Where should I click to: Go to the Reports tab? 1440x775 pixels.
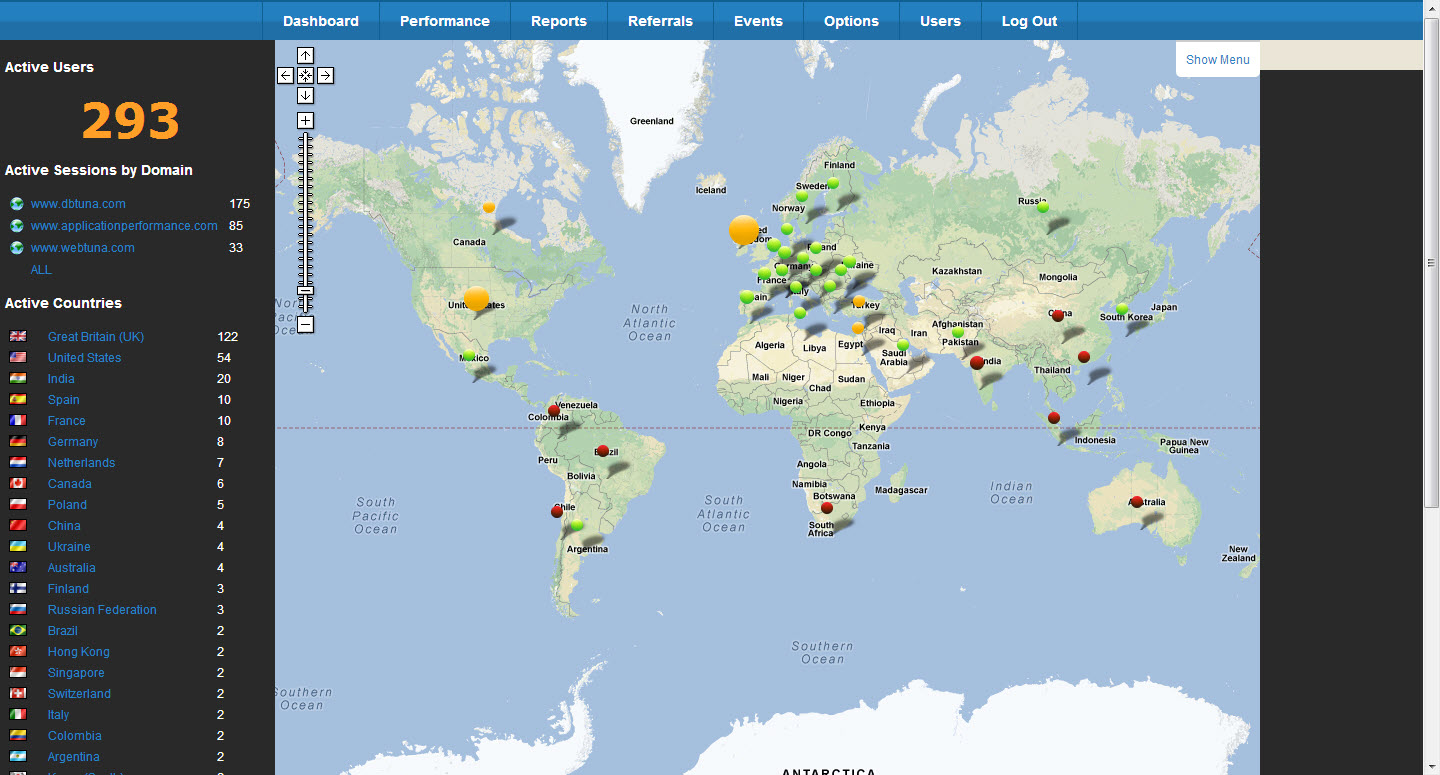tap(558, 21)
